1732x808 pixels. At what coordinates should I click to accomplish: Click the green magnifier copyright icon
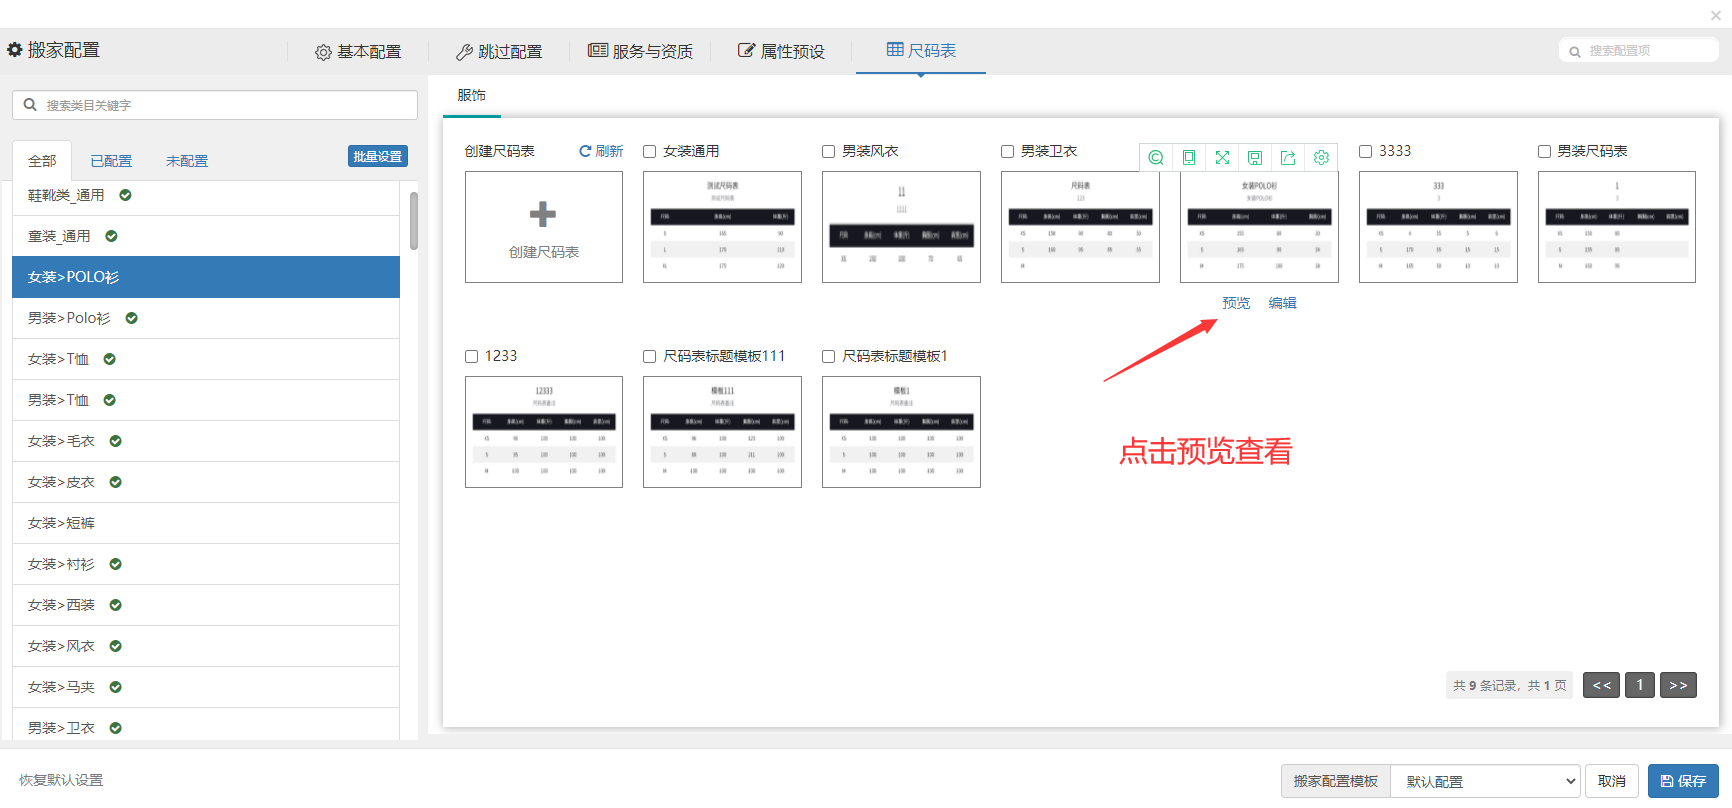pyautogui.click(x=1156, y=158)
